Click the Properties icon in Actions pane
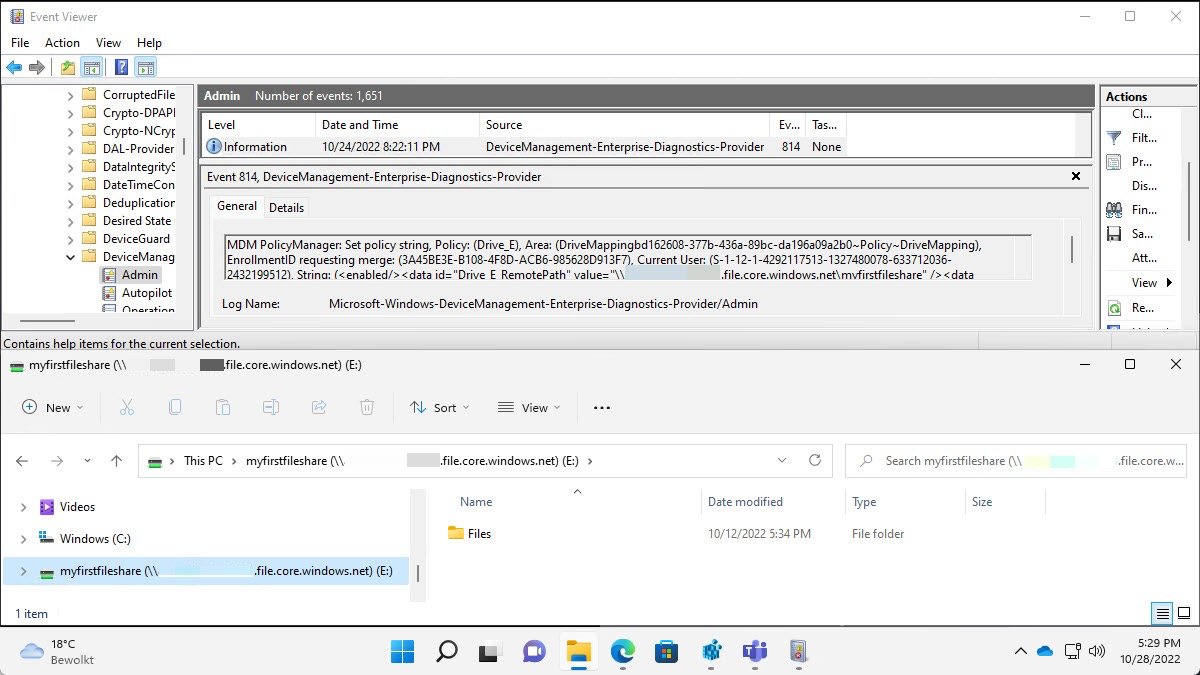Image resolution: width=1200 pixels, height=675 pixels. tap(1114, 162)
